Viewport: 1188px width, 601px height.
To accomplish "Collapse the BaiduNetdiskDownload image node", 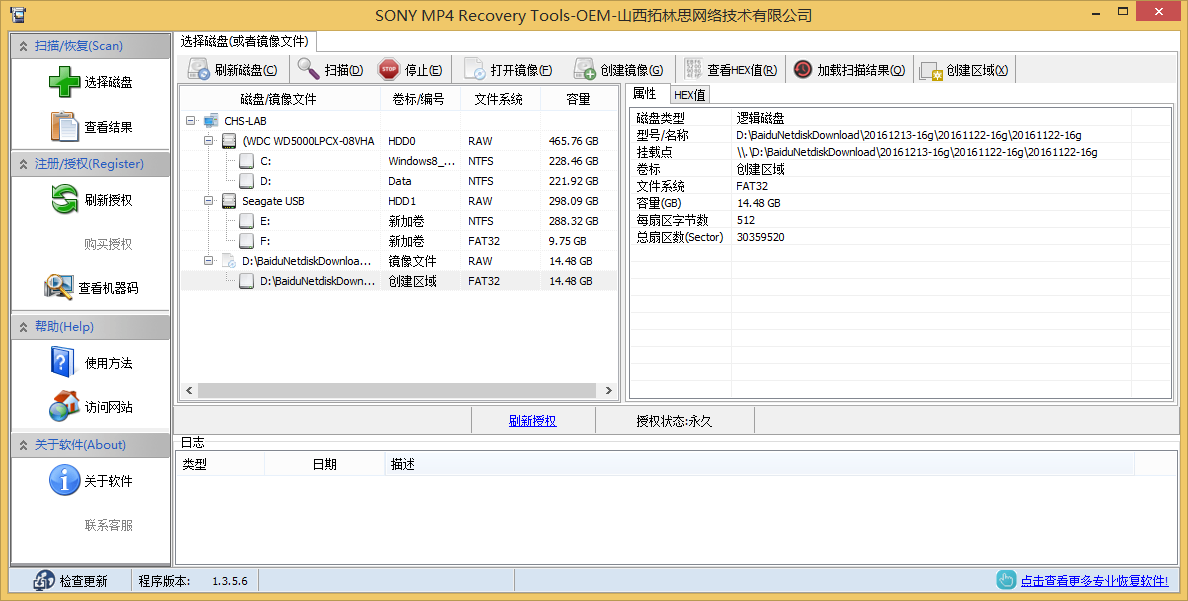I will click(x=208, y=261).
